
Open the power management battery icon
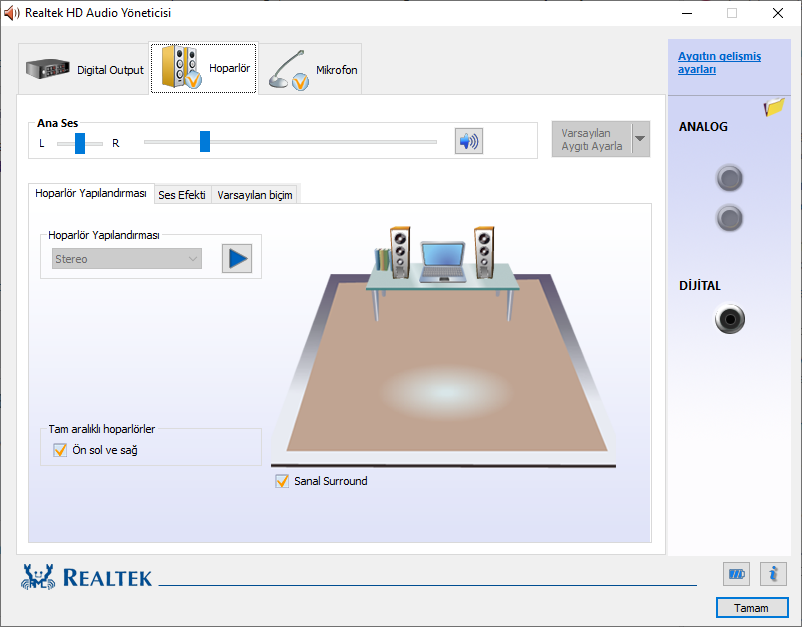pos(736,574)
